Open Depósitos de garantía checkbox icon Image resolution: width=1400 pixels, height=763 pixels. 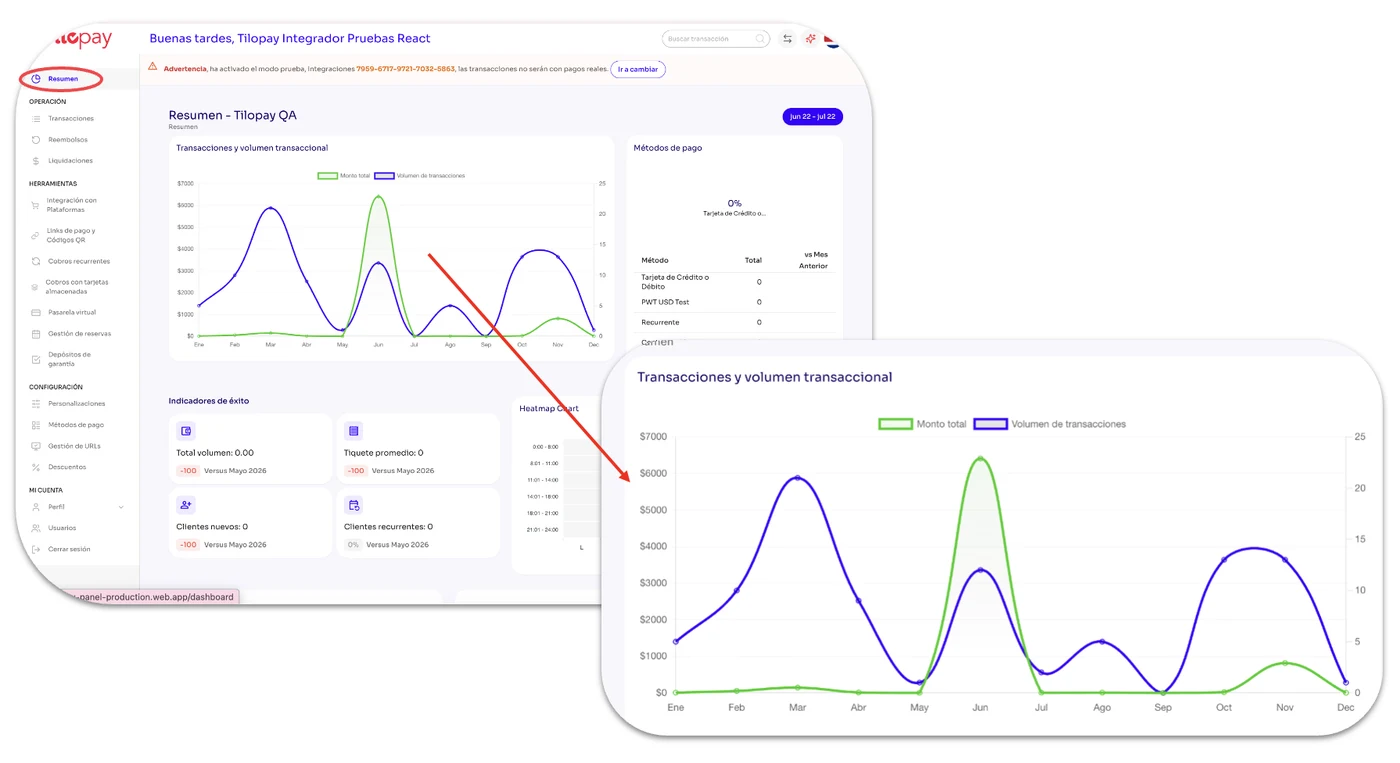tap(36, 359)
